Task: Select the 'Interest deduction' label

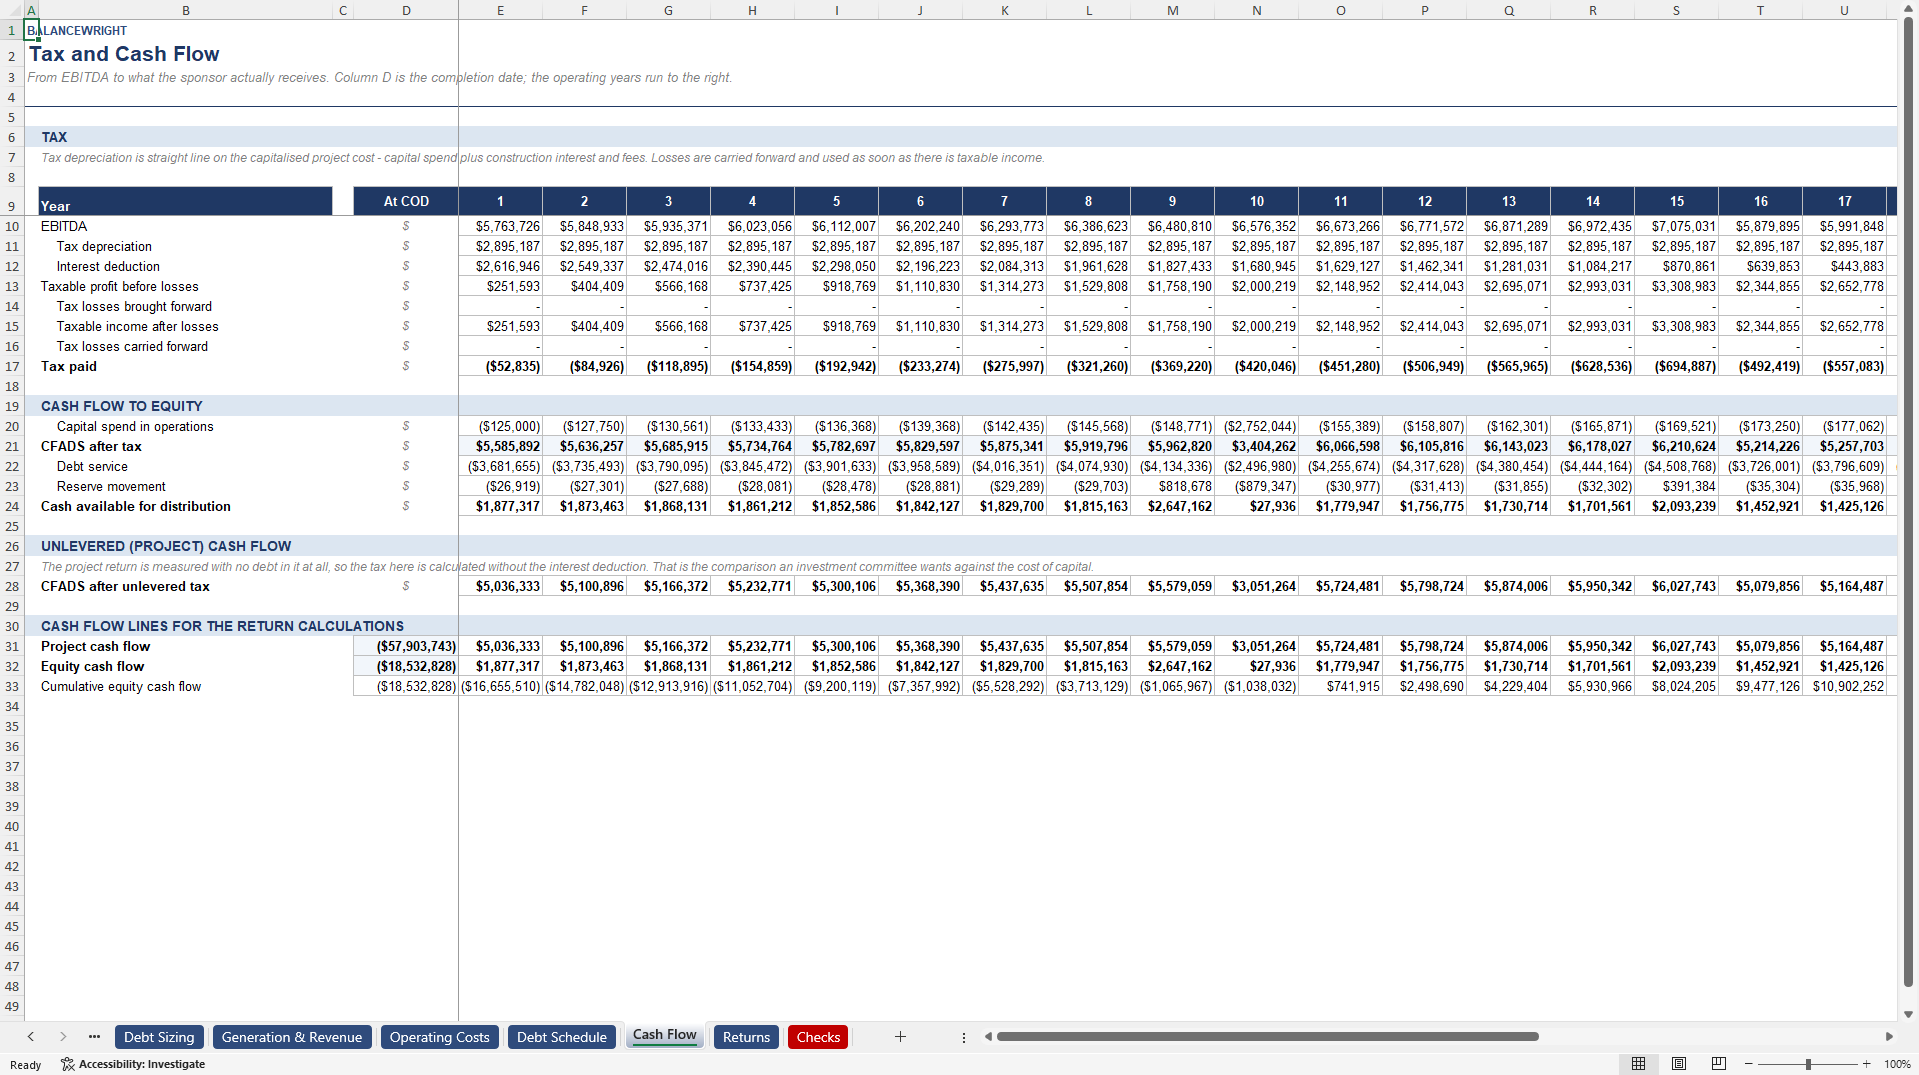Action: pos(108,266)
